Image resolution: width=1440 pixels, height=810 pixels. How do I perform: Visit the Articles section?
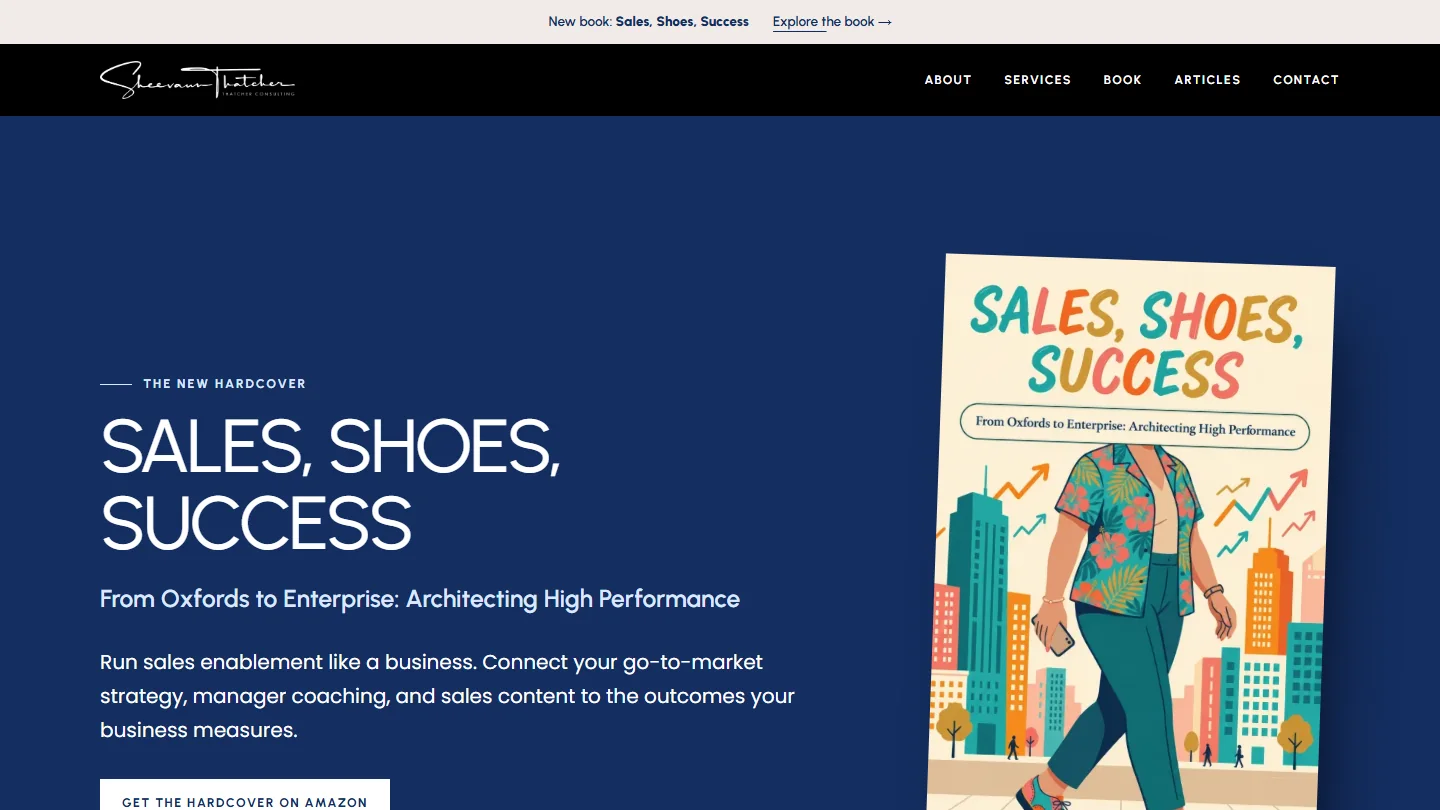[1207, 80]
